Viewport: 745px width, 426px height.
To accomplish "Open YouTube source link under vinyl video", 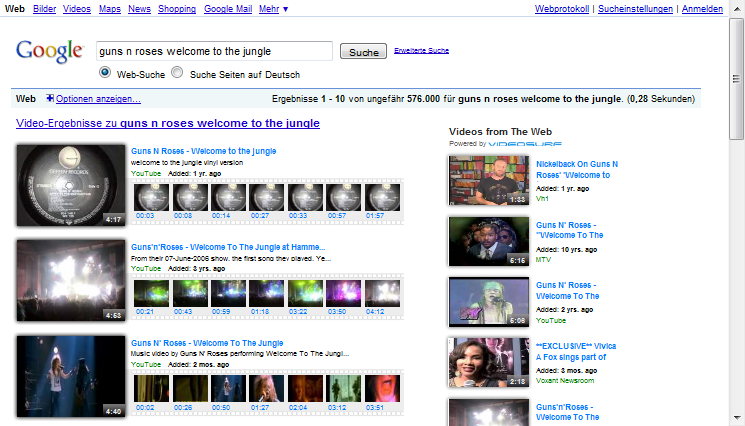I will tap(146, 173).
